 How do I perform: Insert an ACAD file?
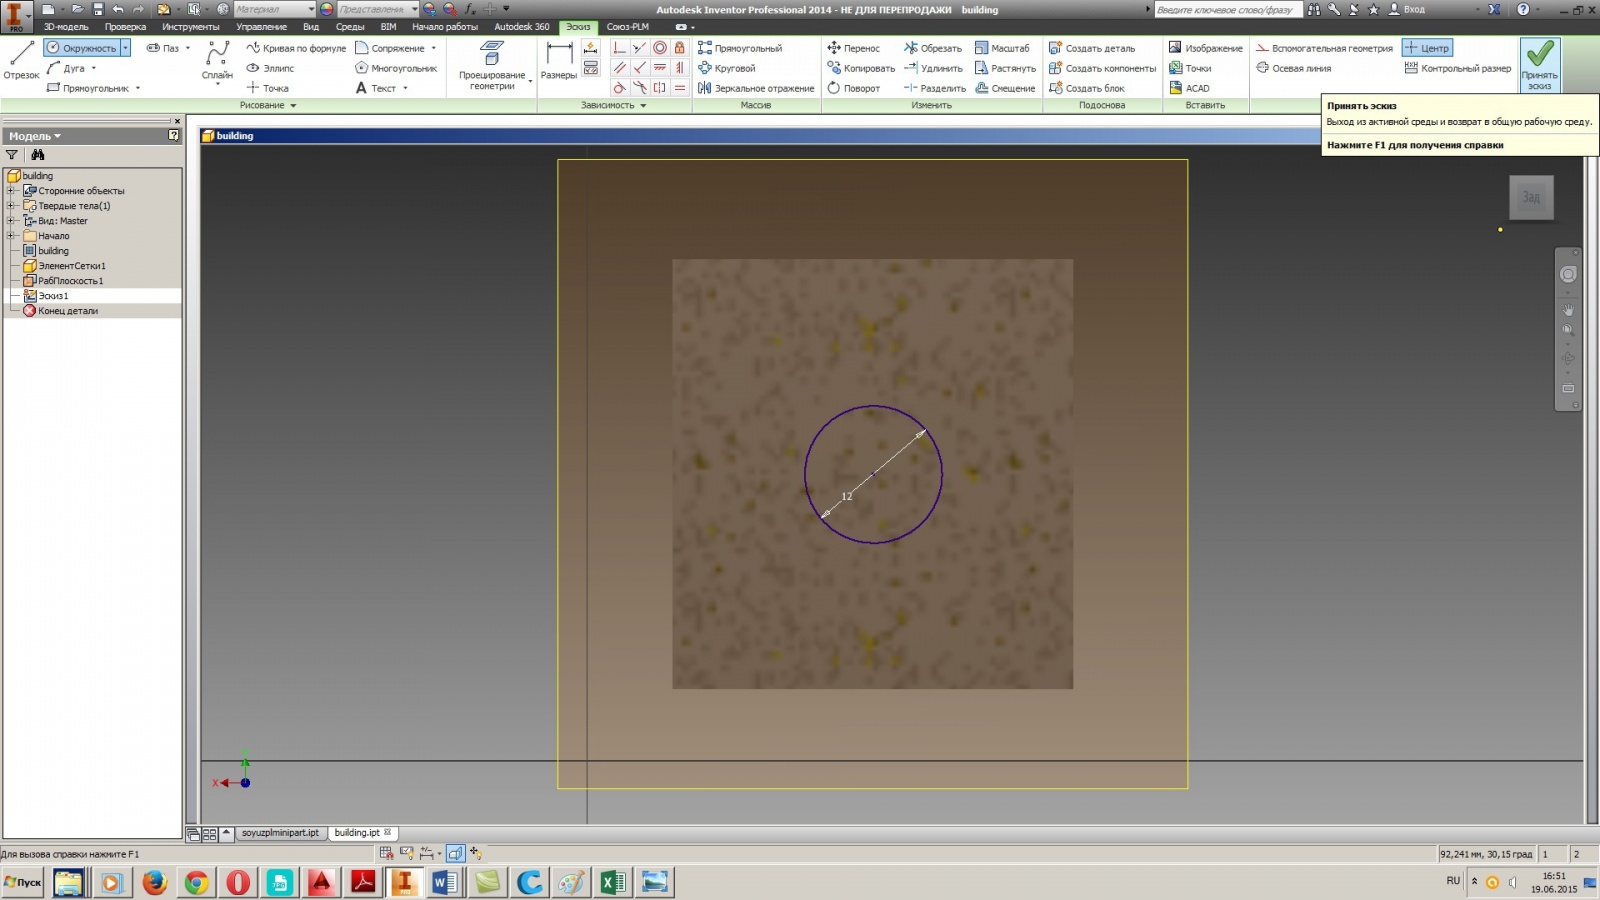click(1189, 88)
